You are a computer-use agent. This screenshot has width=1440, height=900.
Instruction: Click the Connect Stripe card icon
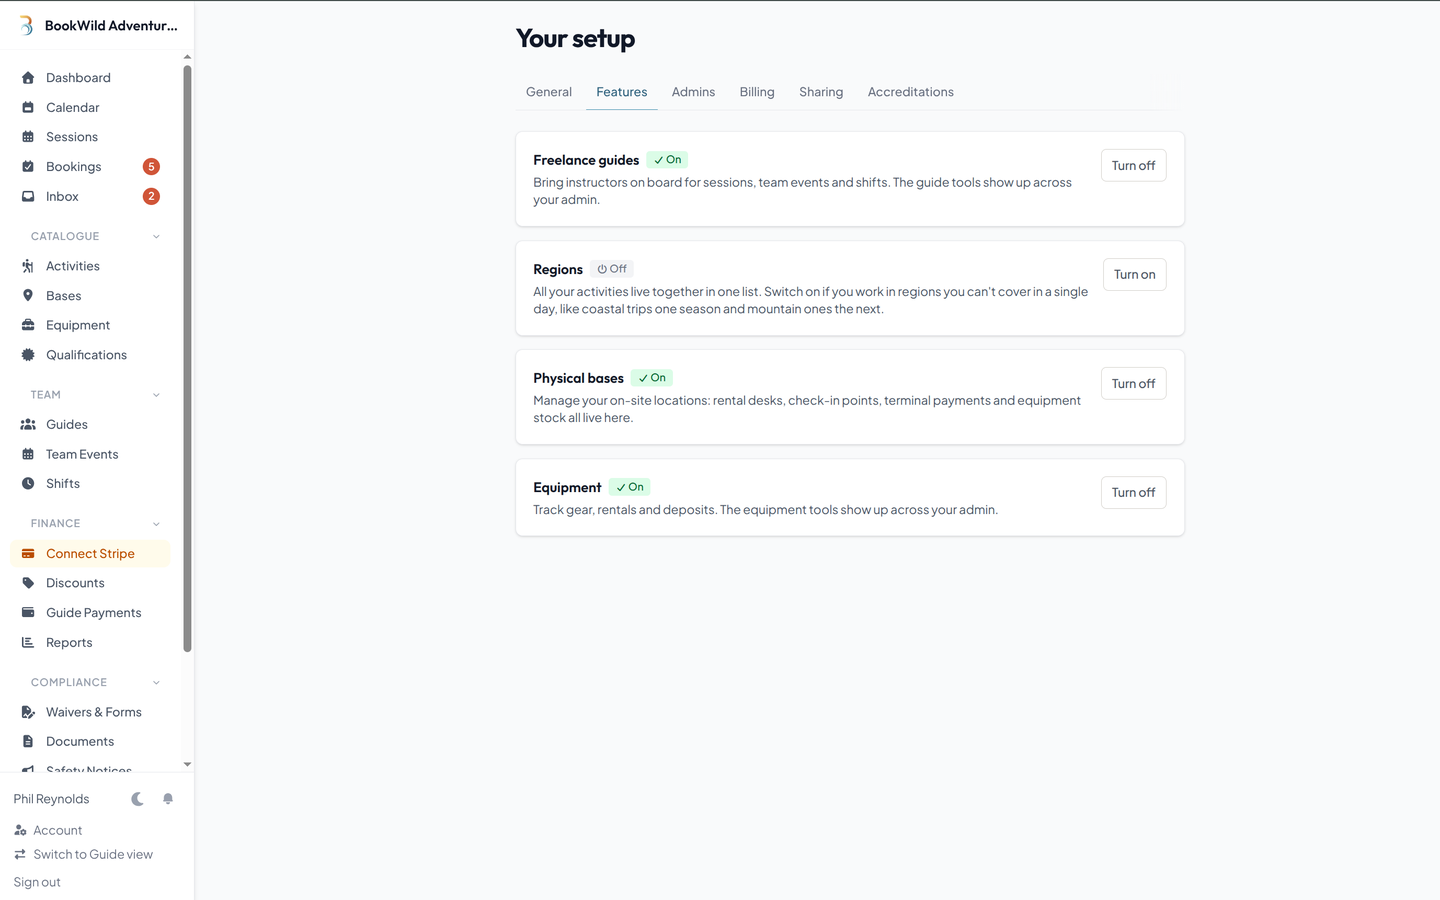[x=28, y=553]
